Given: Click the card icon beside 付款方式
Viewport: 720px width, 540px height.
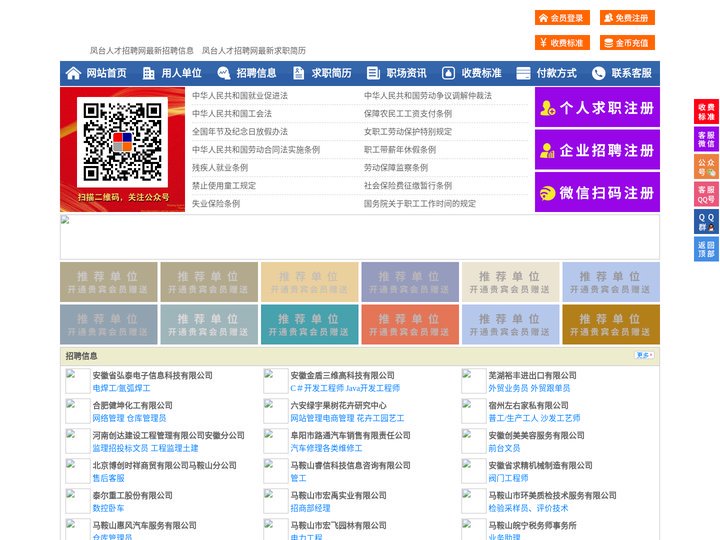Looking at the screenshot, I should pos(523,73).
